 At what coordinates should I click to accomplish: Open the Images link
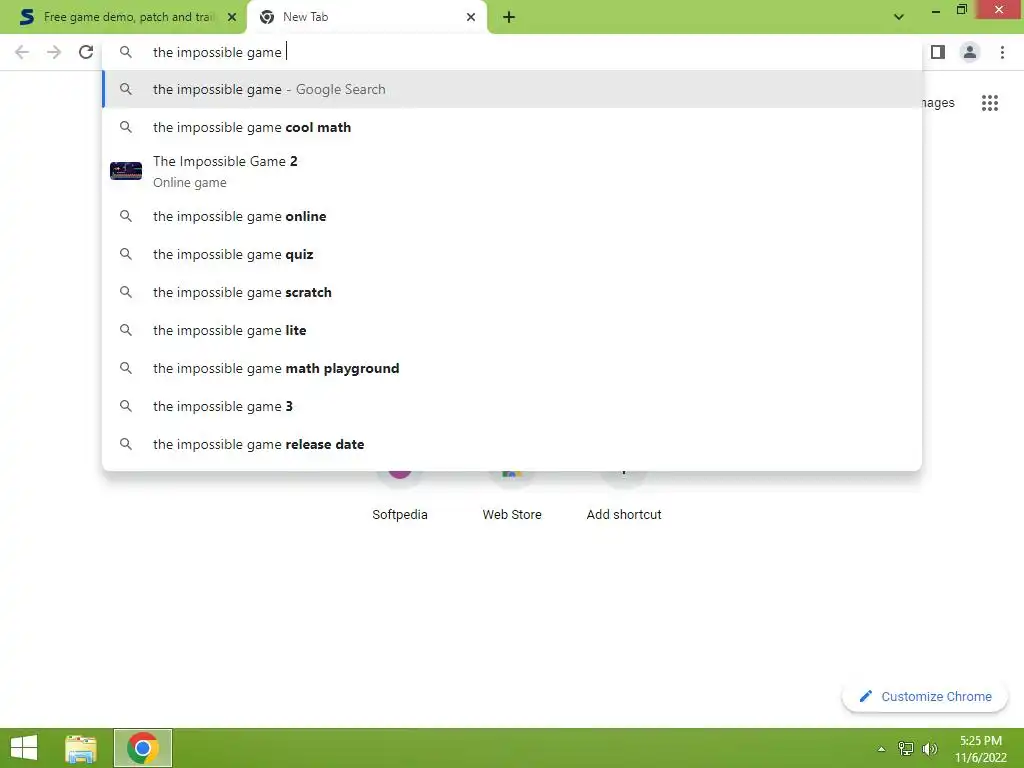pos(938,103)
